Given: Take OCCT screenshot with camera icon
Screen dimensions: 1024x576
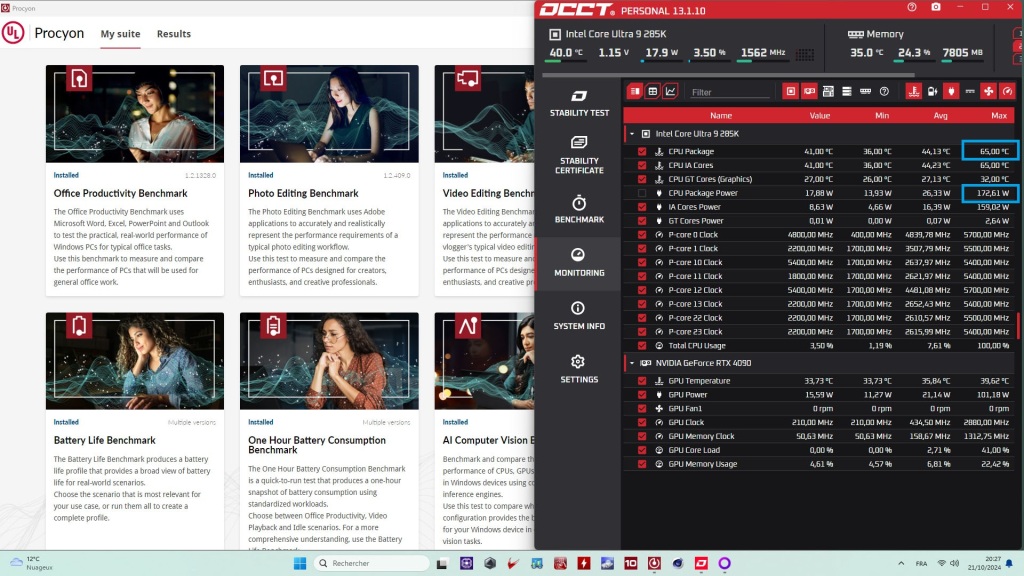Looking at the screenshot, I should point(936,7).
